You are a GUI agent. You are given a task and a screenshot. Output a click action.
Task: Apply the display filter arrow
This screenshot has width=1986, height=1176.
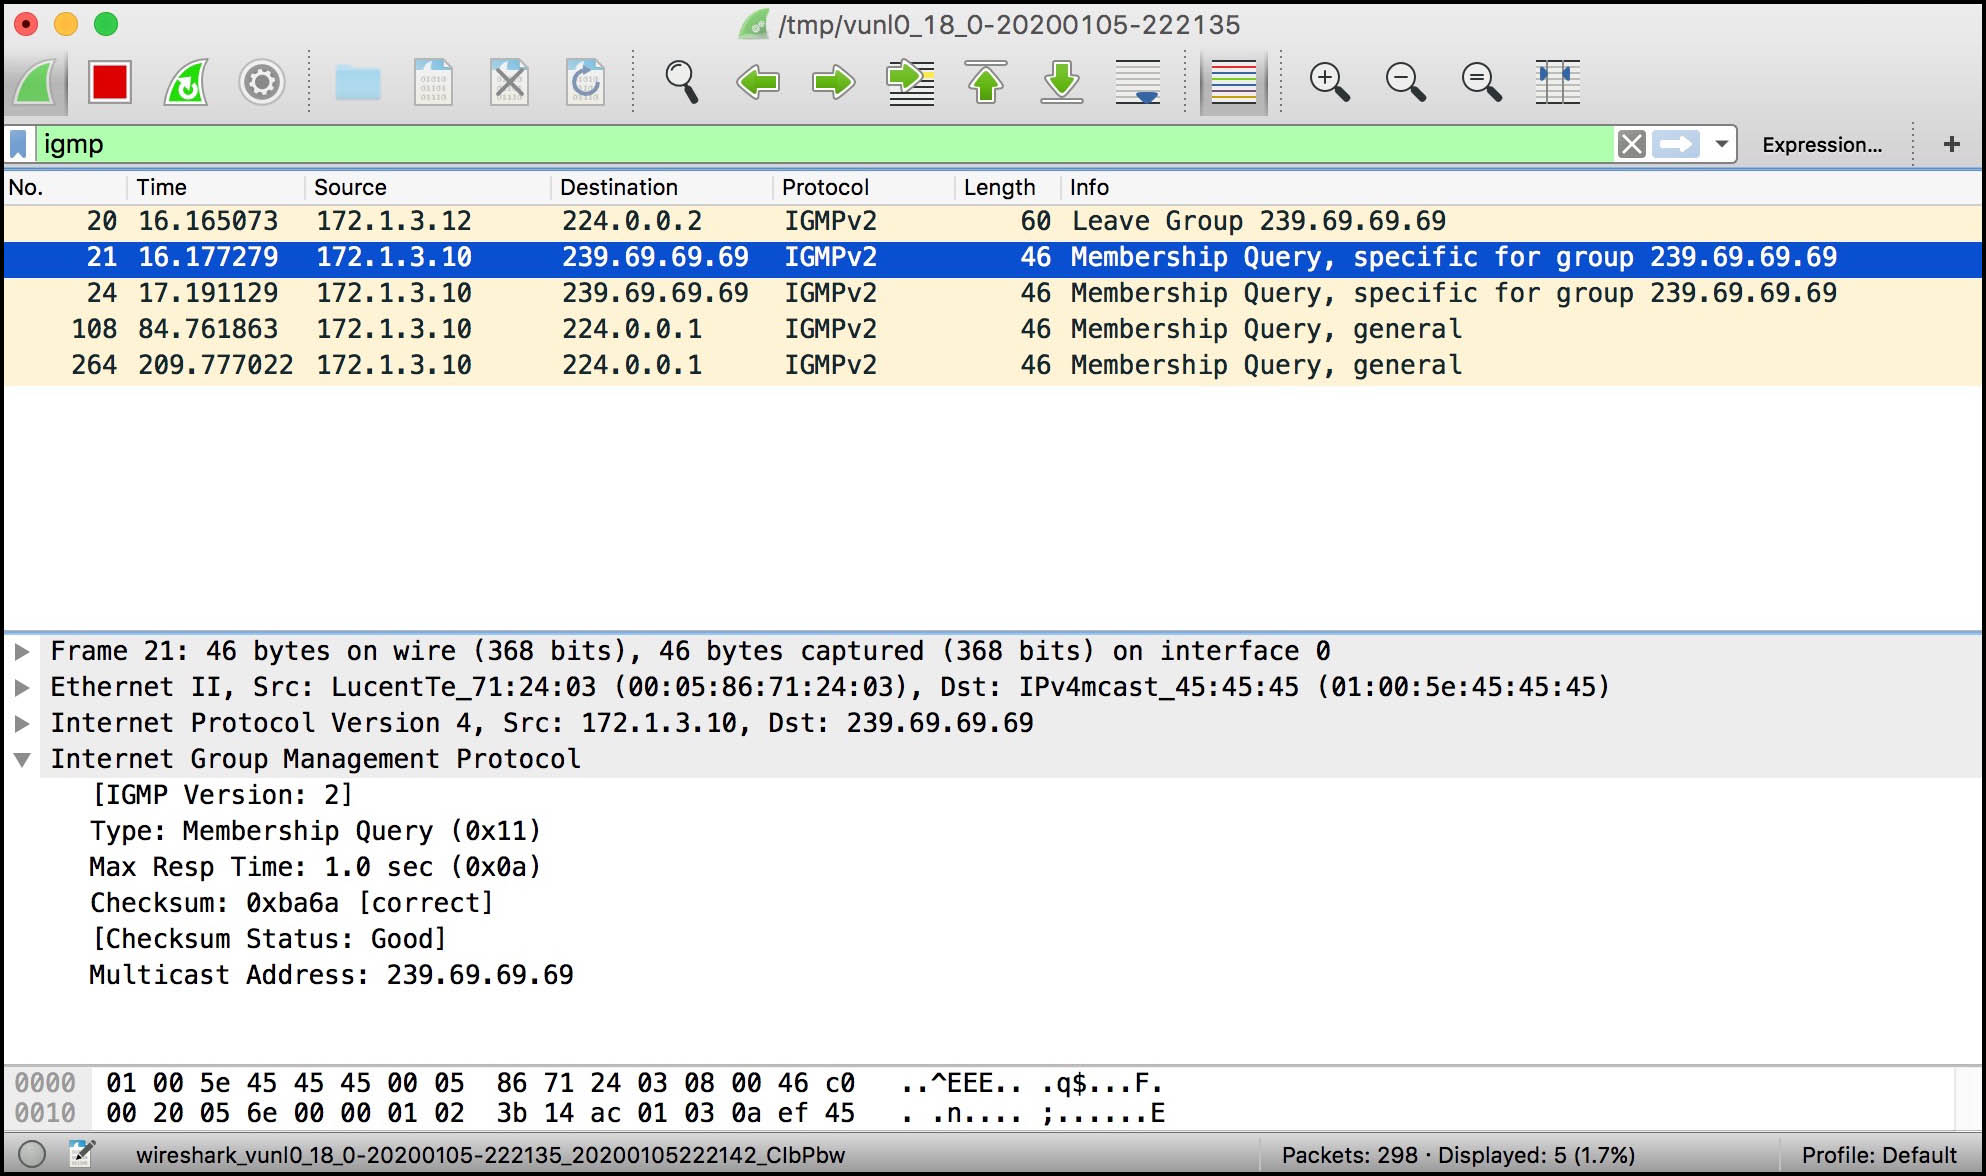click(x=1676, y=144)
